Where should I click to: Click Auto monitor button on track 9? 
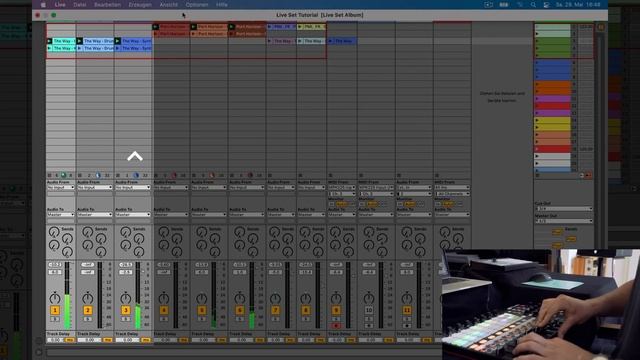tap(342, 204)
